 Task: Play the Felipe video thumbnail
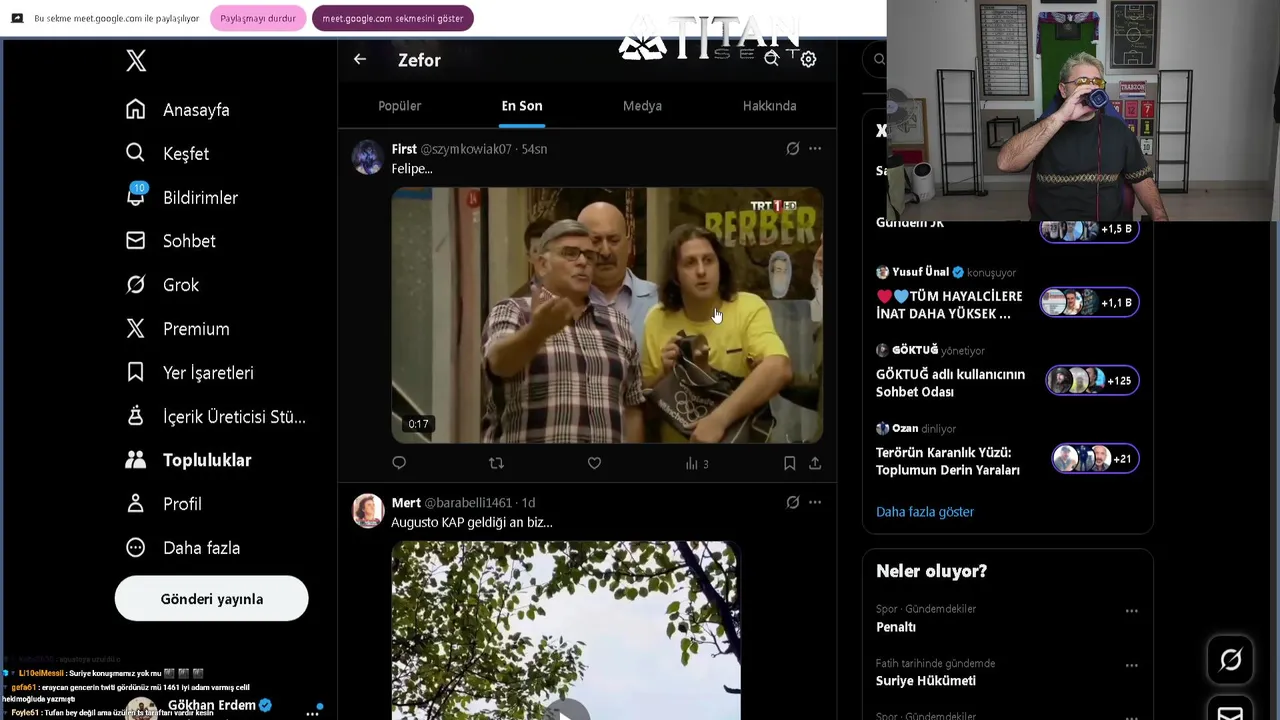click(x=607, y=315)
